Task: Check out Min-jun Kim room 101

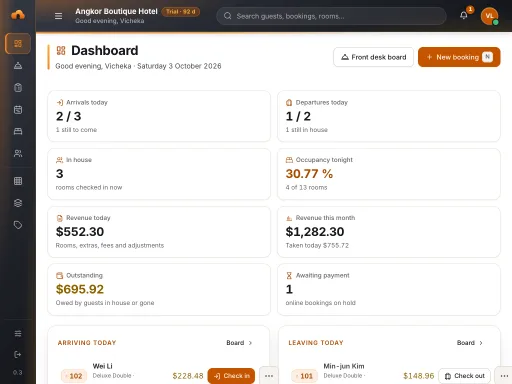Action: 465,376
